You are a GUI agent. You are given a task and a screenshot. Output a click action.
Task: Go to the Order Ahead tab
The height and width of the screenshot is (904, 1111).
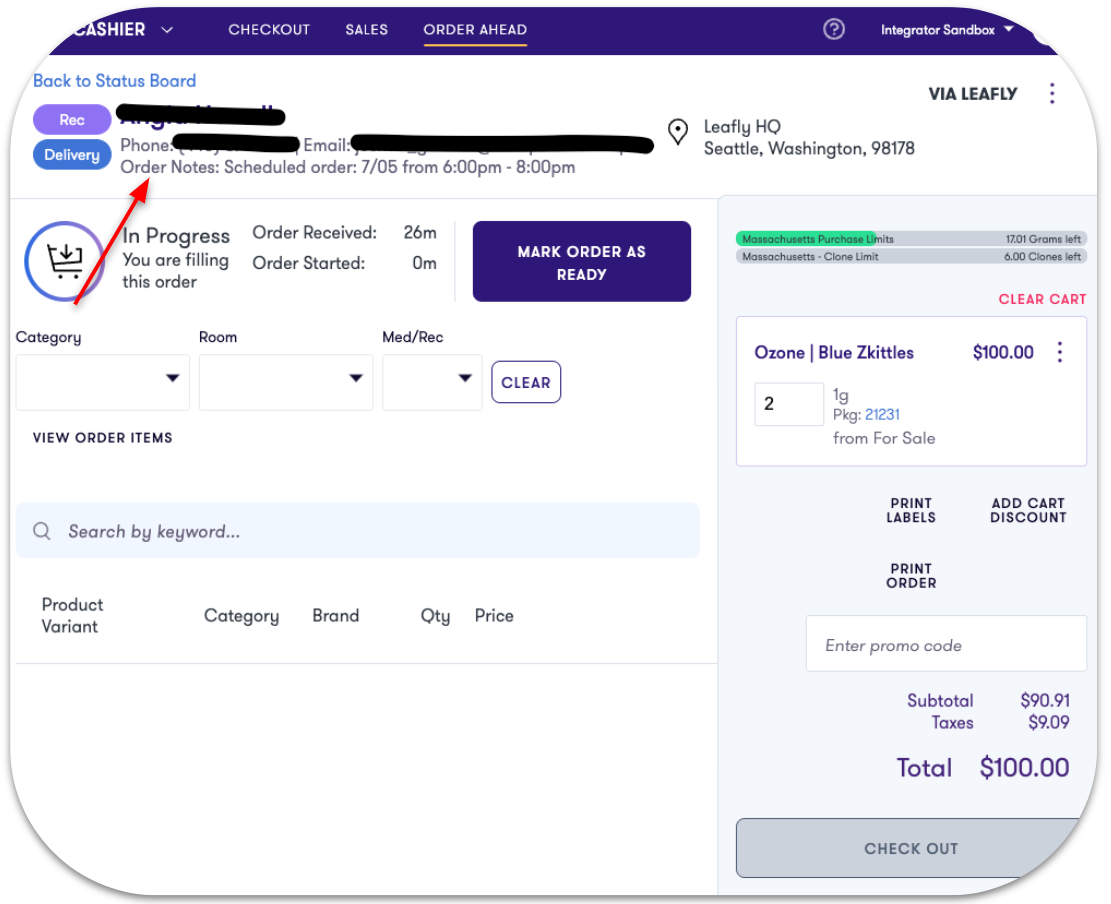pyautogui.click(x=475, y=30)
